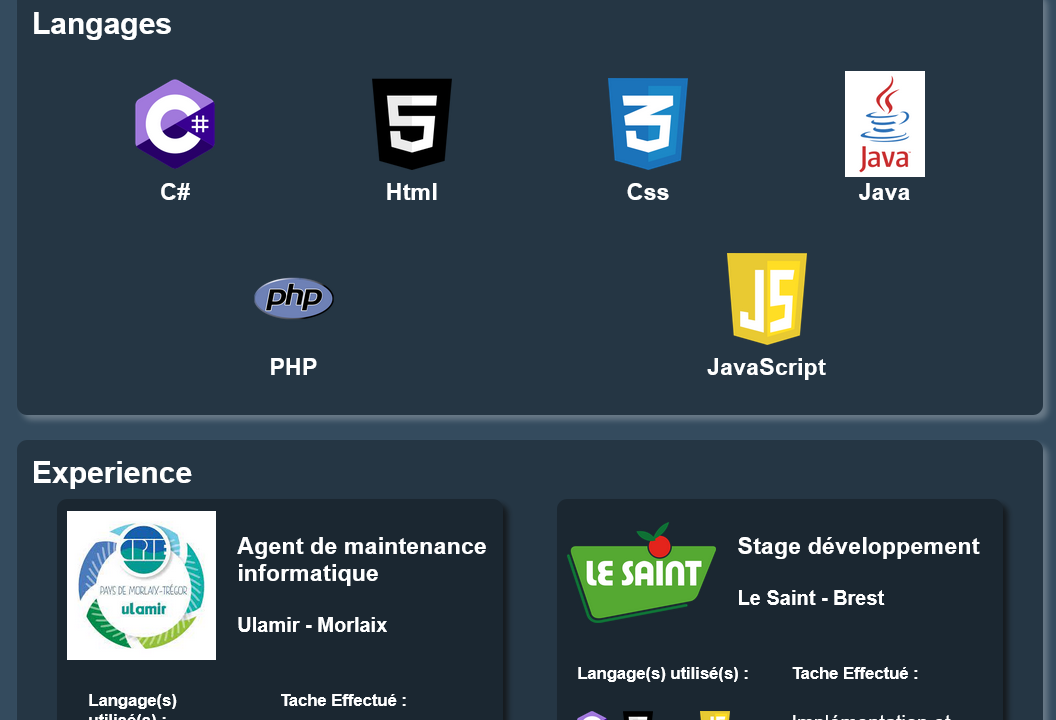Click the "Le Saint - Brest" text

(x=811, y=598)
